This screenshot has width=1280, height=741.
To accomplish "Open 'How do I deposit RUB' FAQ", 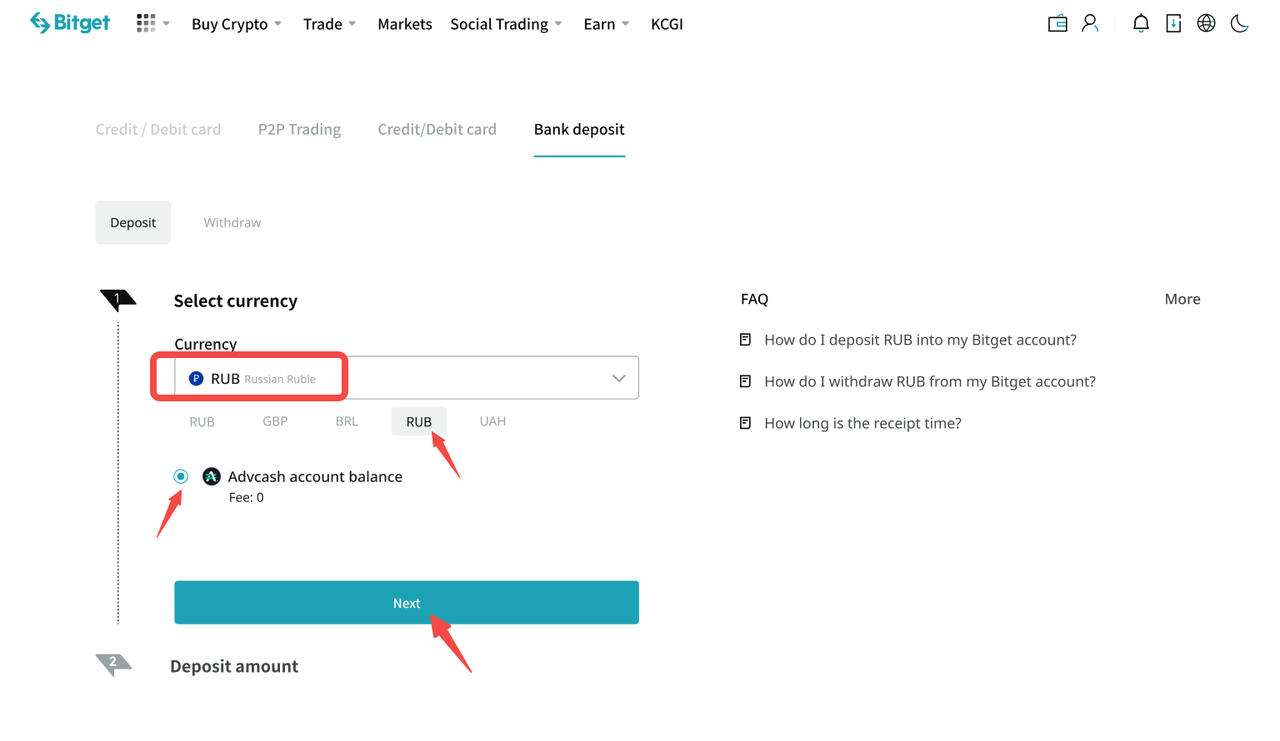I will click(x=920, y=340).
